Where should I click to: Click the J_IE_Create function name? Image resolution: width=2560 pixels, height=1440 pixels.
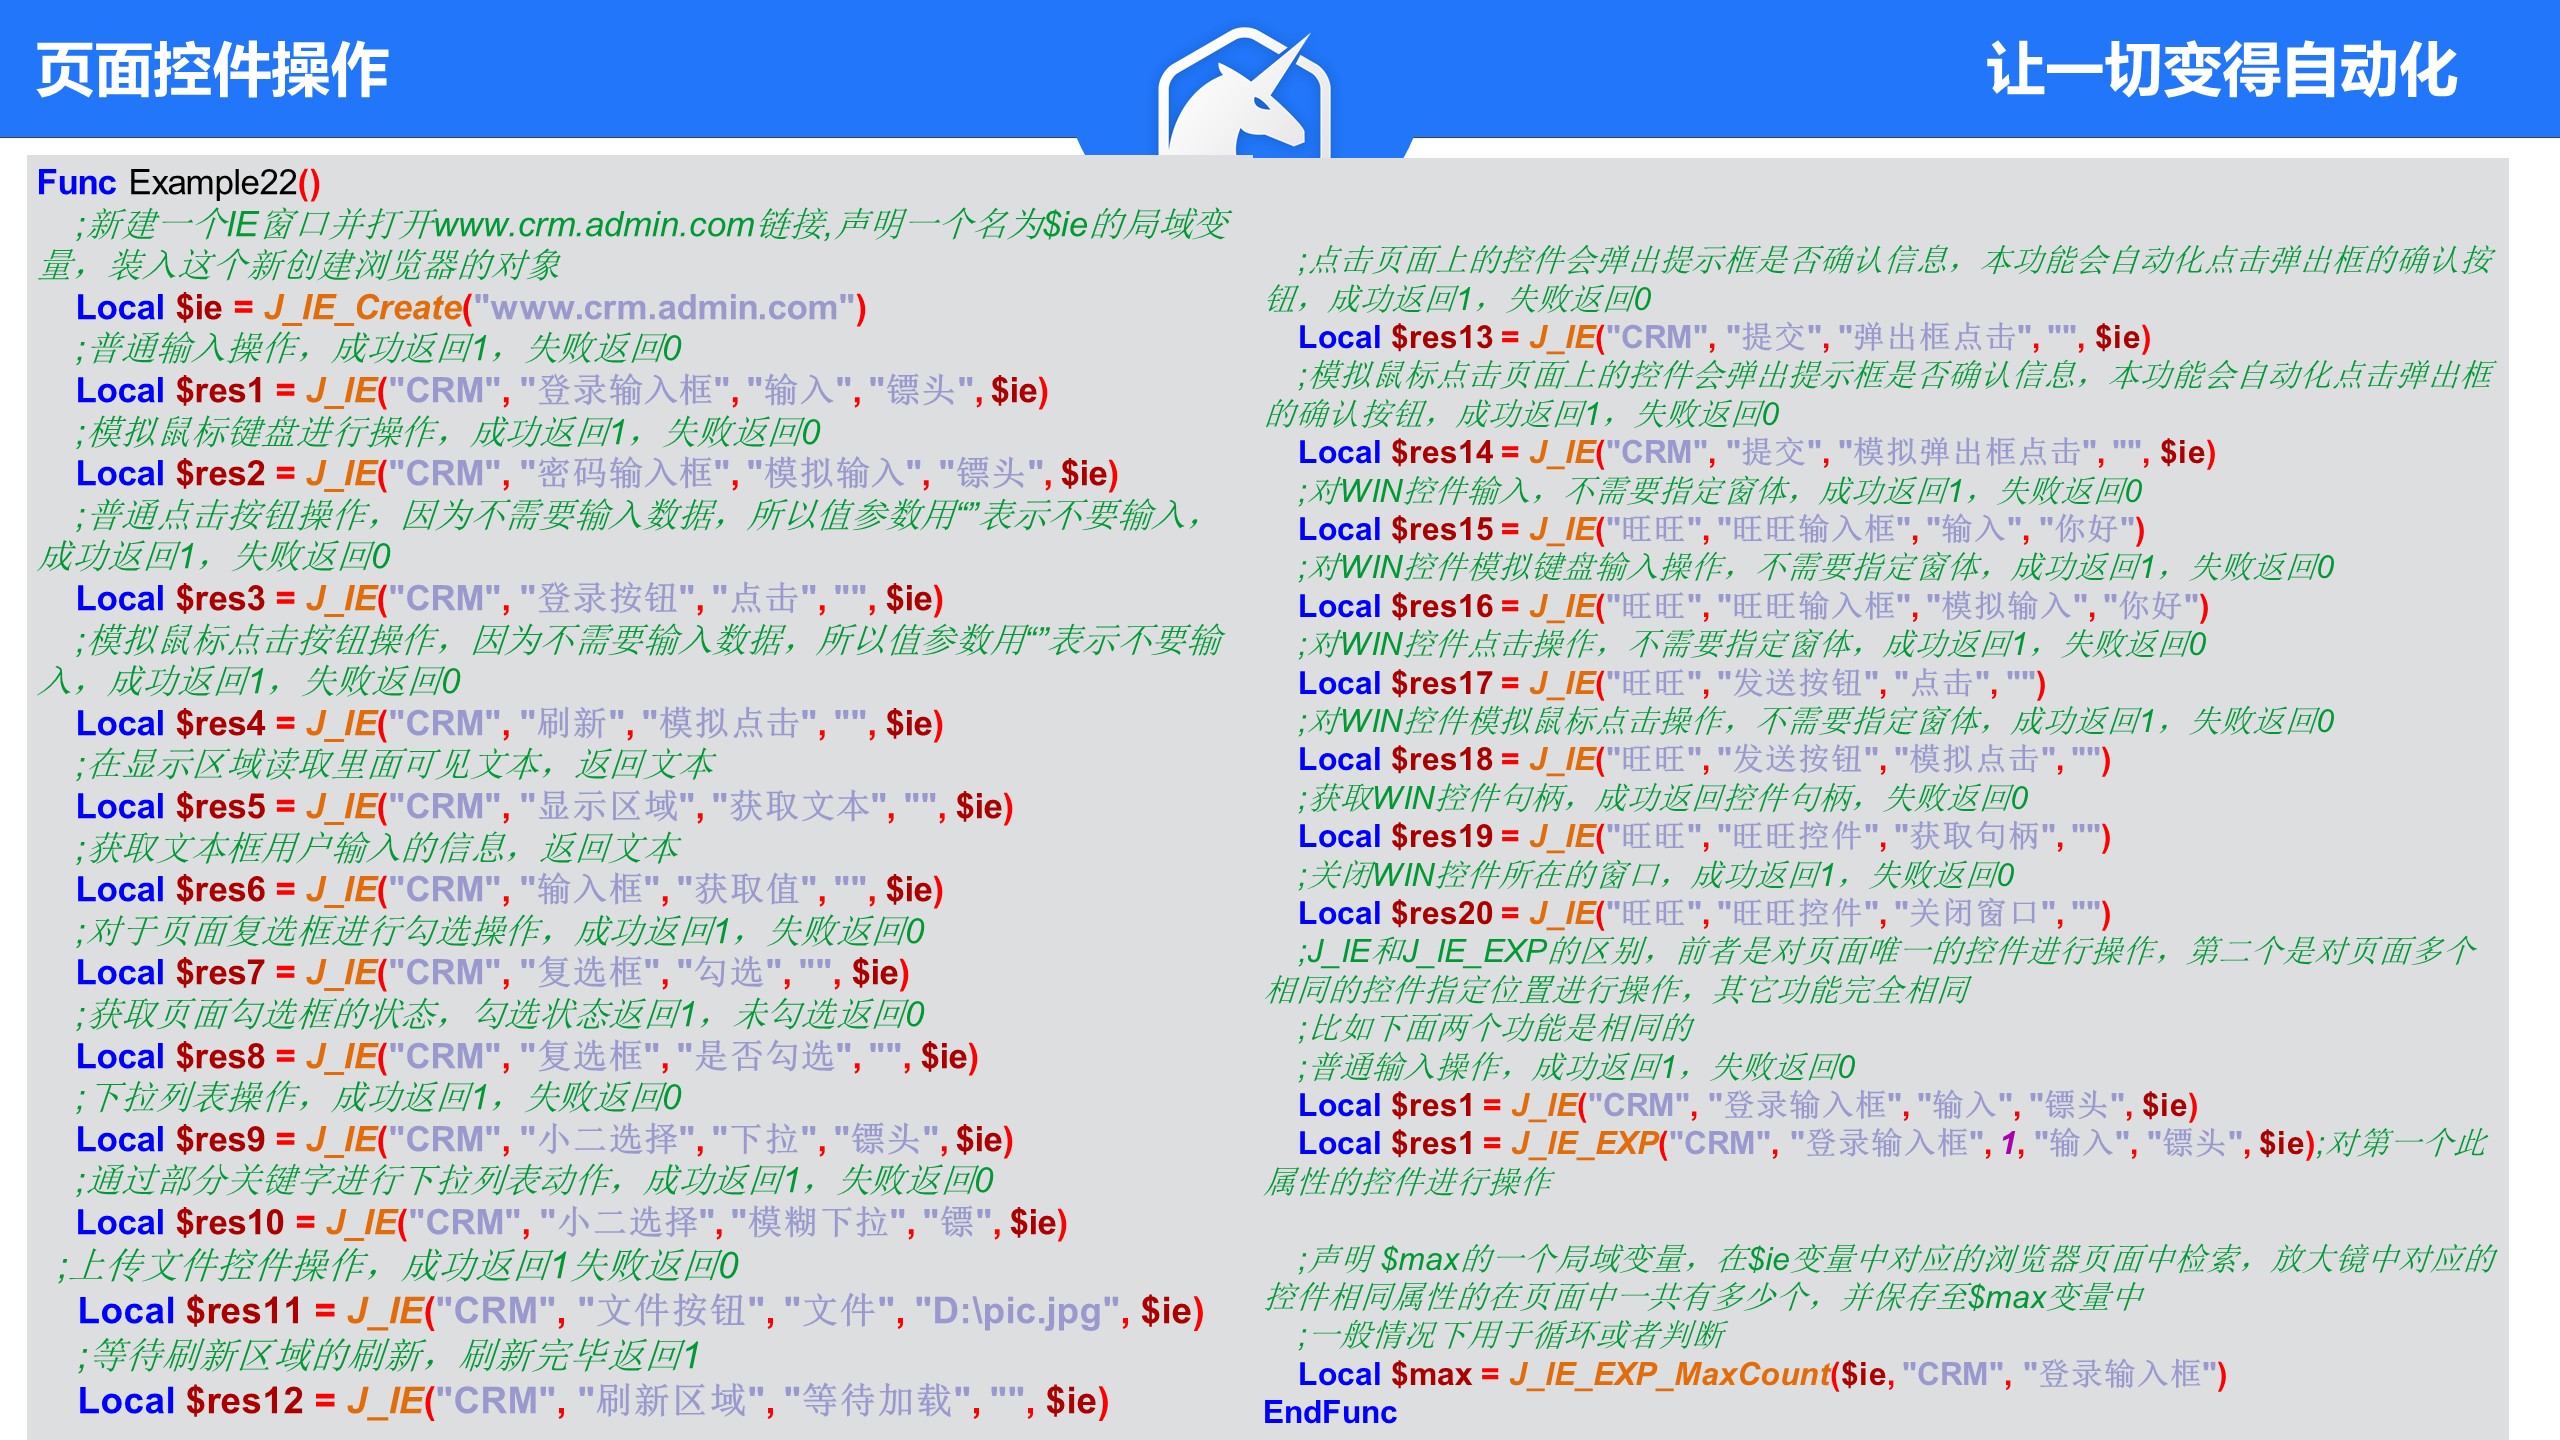[362, 308]
